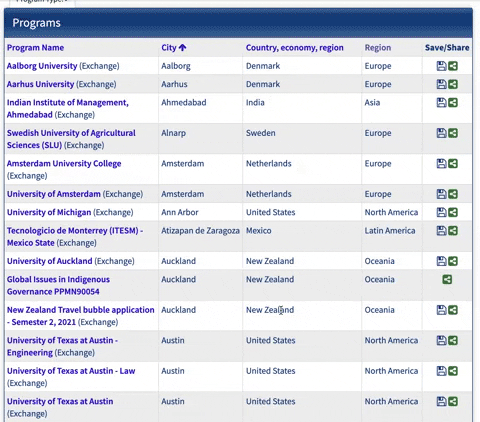Screen dimensions: 480x422
Task: Share the Aalborg University program
Action: pos(453,66)
